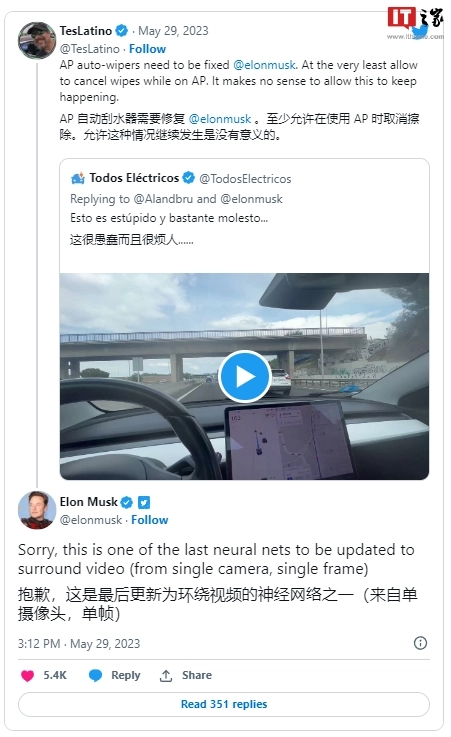The image size is (451, 737).
Task: Click TesLatino's verified checkmark badge
Action: (x=122, y=31)
